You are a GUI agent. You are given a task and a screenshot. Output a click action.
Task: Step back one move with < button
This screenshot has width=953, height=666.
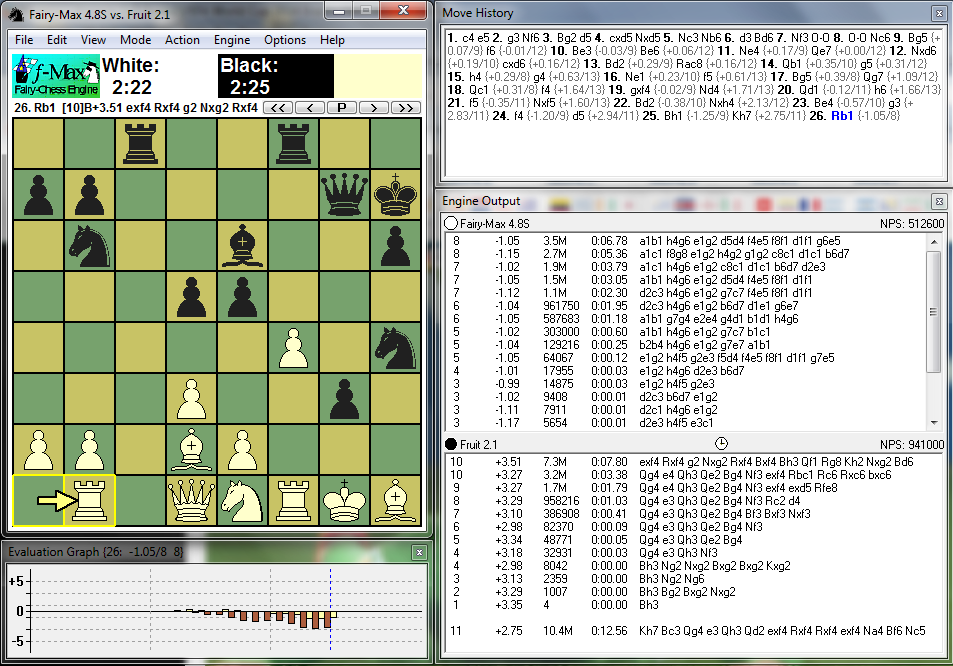[x=310, y=108]
